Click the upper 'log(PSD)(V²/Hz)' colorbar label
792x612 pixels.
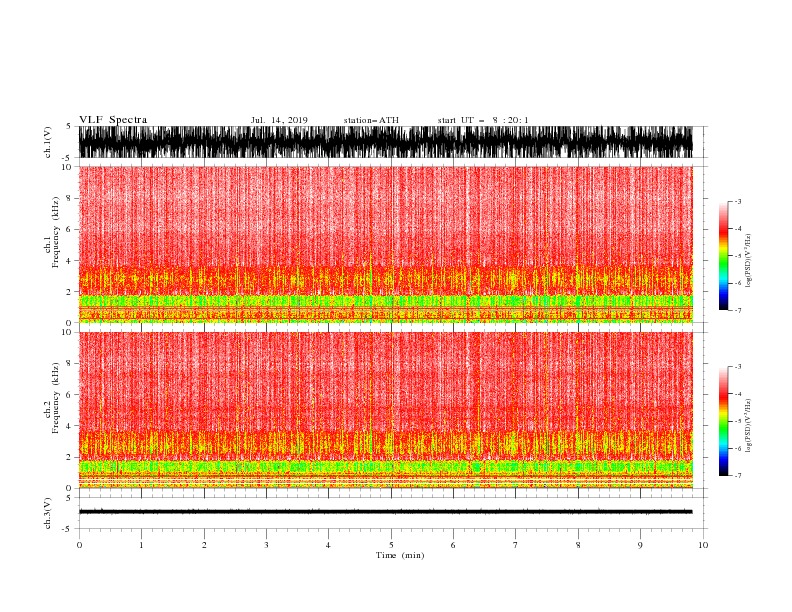point(748,261)
